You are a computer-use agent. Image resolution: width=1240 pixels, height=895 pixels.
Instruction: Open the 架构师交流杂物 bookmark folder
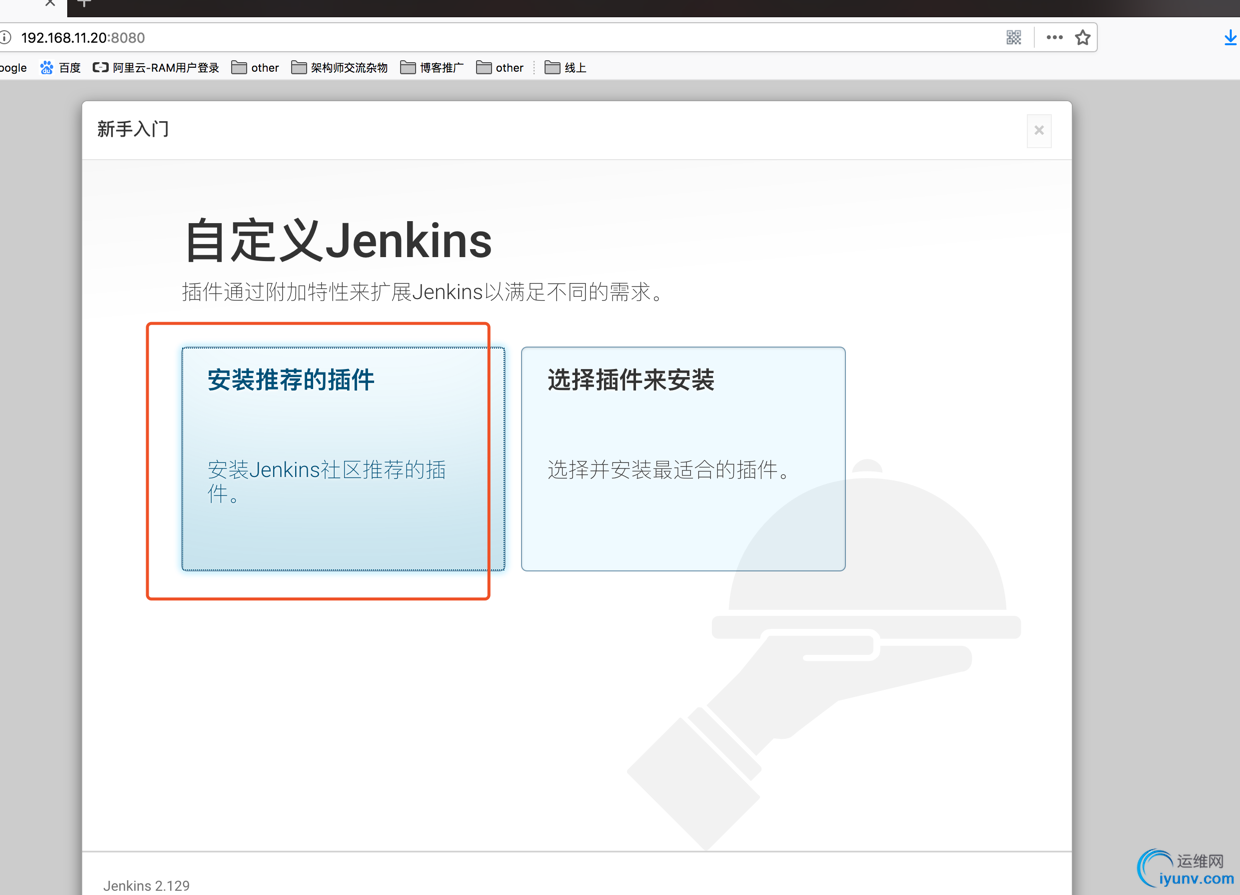(x=339, y=68)
